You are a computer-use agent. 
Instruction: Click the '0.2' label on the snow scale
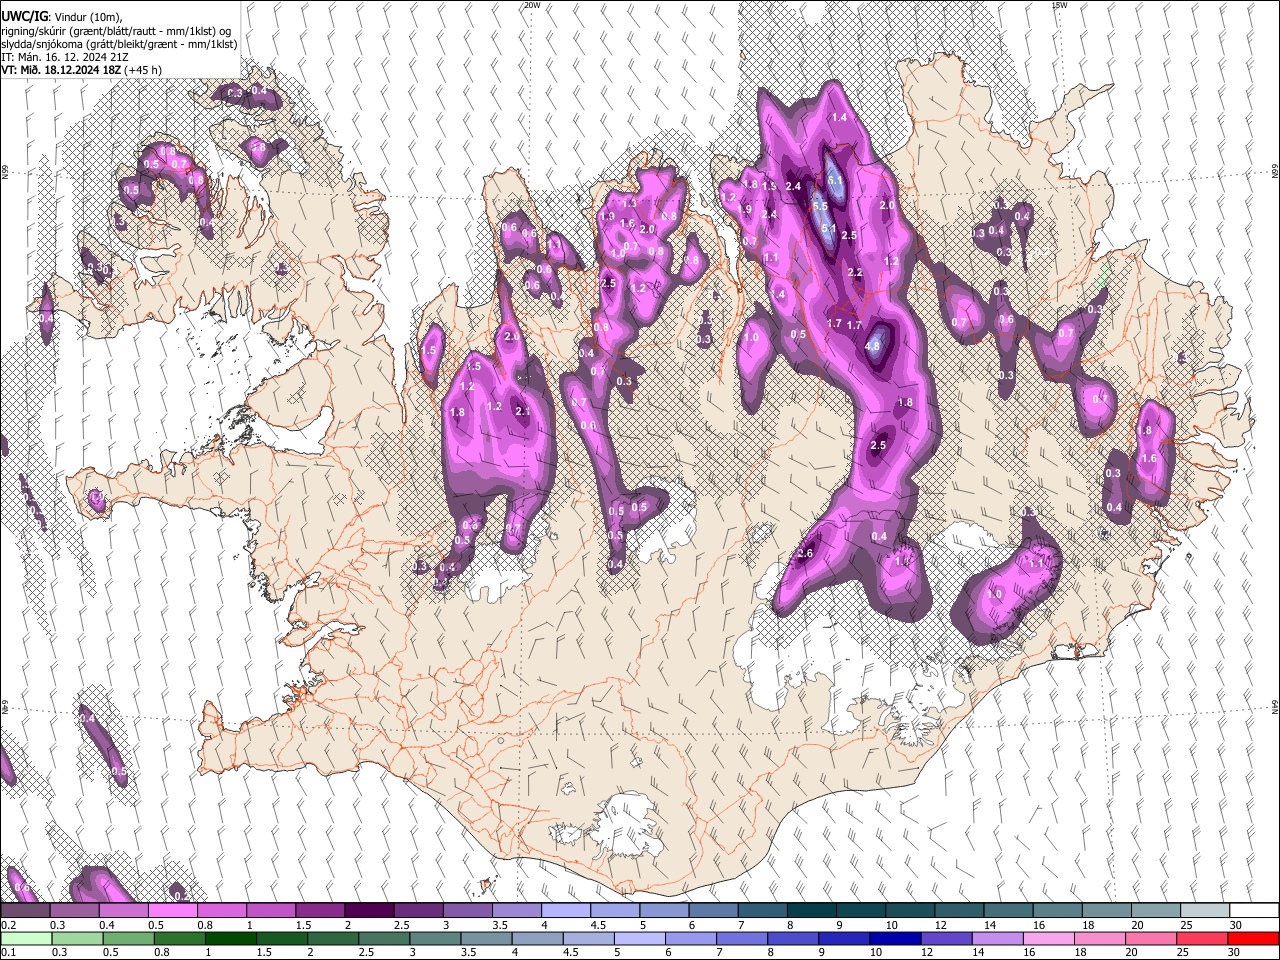tap(8, 925)
